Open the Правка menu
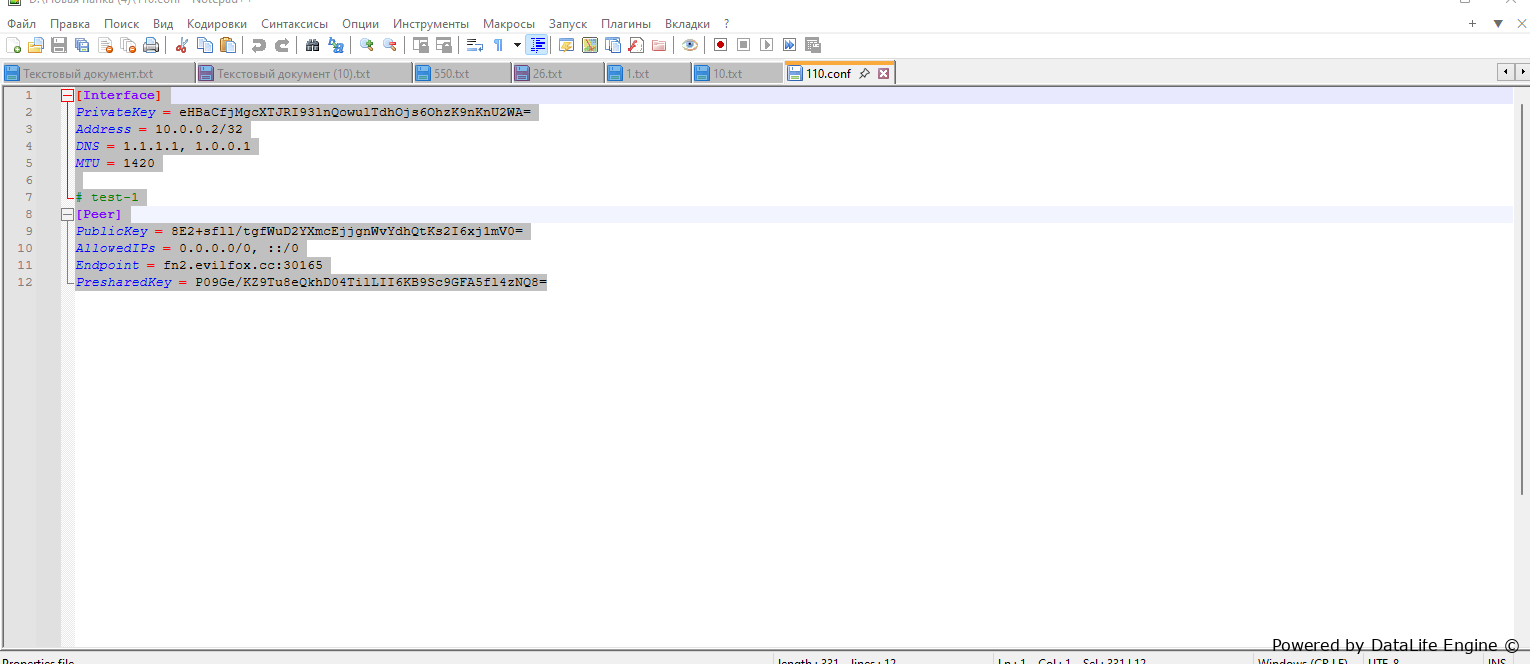 [x=70, y=24]
